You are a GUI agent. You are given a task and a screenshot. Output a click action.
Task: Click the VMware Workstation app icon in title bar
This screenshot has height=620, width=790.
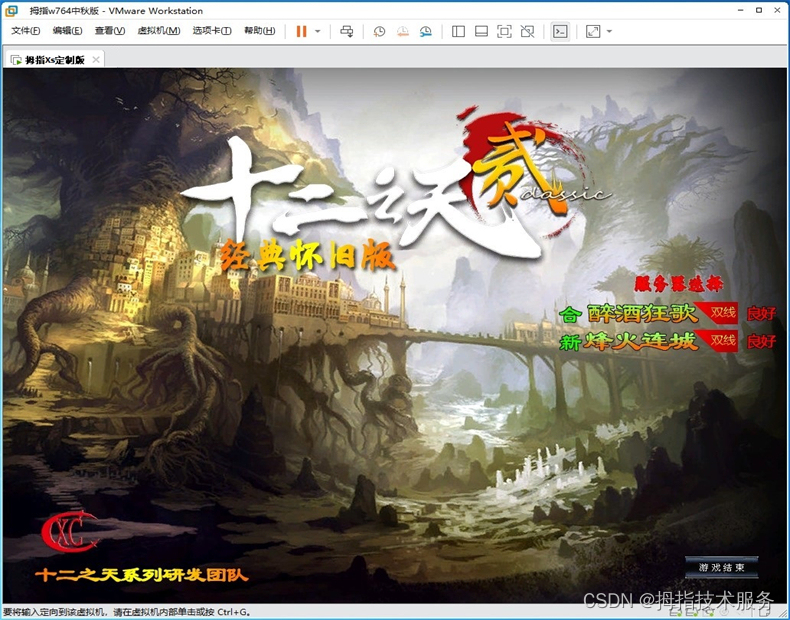(11, 11)
